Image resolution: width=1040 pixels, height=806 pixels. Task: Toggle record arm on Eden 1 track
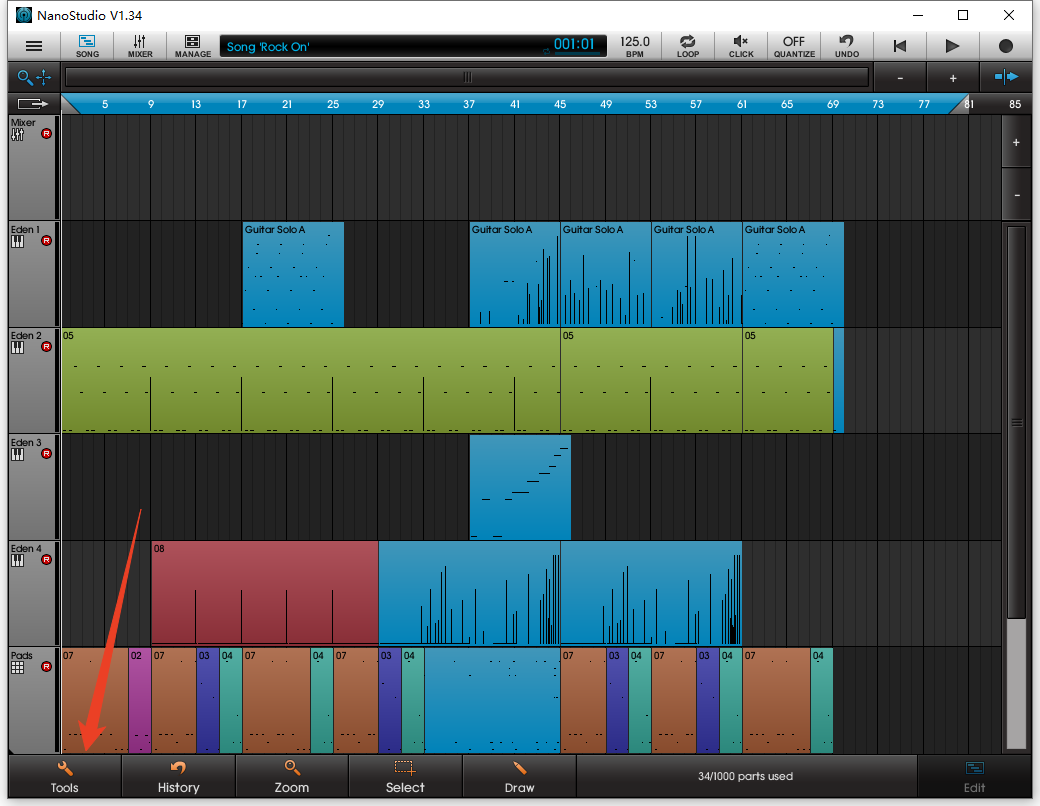tap(46, 241)
